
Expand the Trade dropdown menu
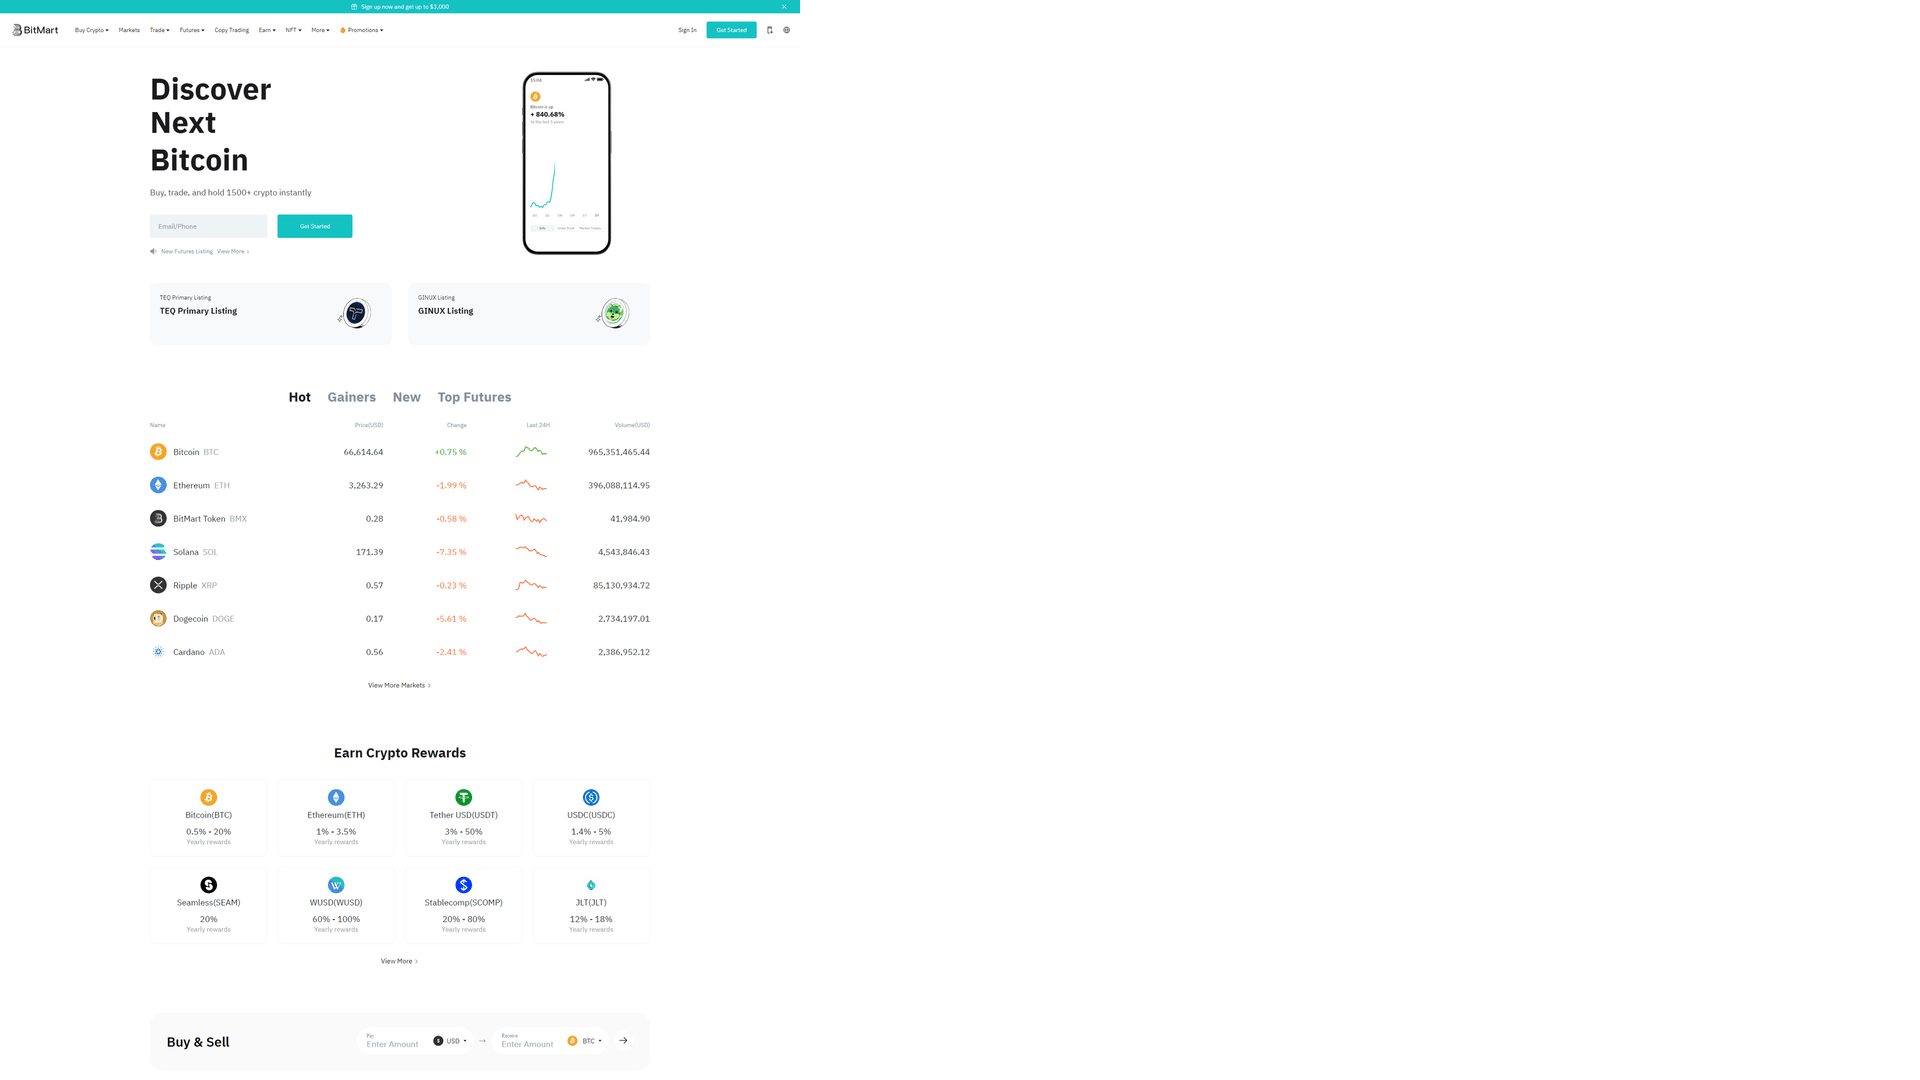(160, 30)
